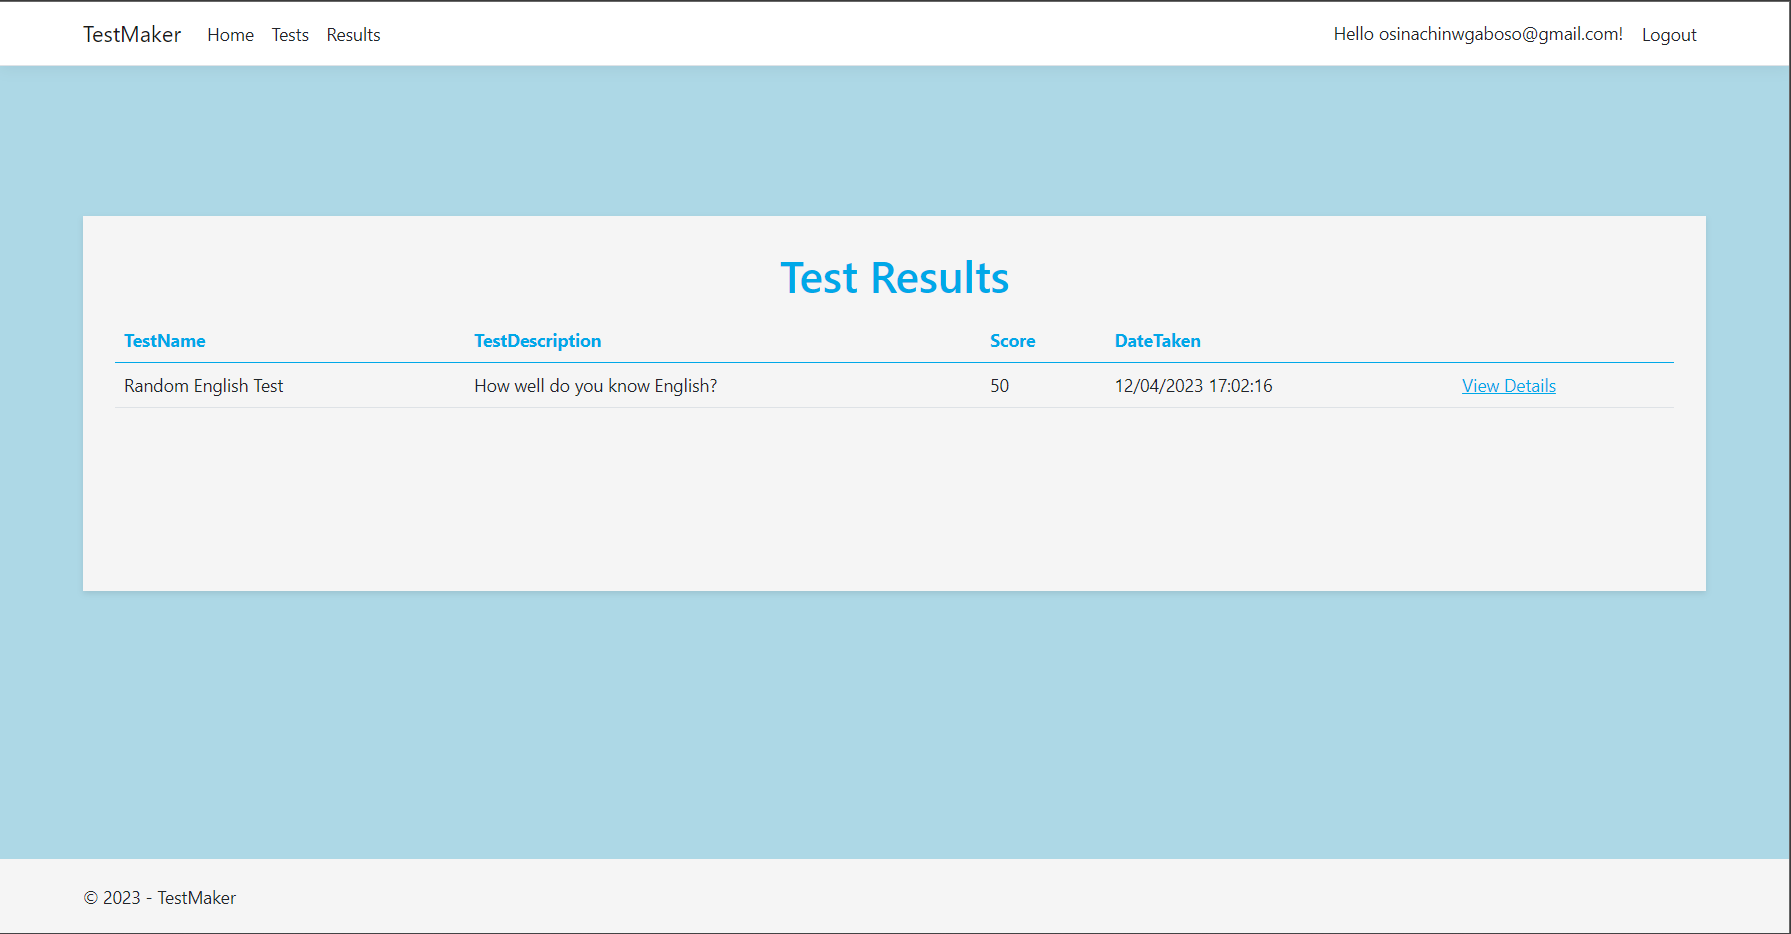Click inside the results panel background

click(x=894, y=500)
